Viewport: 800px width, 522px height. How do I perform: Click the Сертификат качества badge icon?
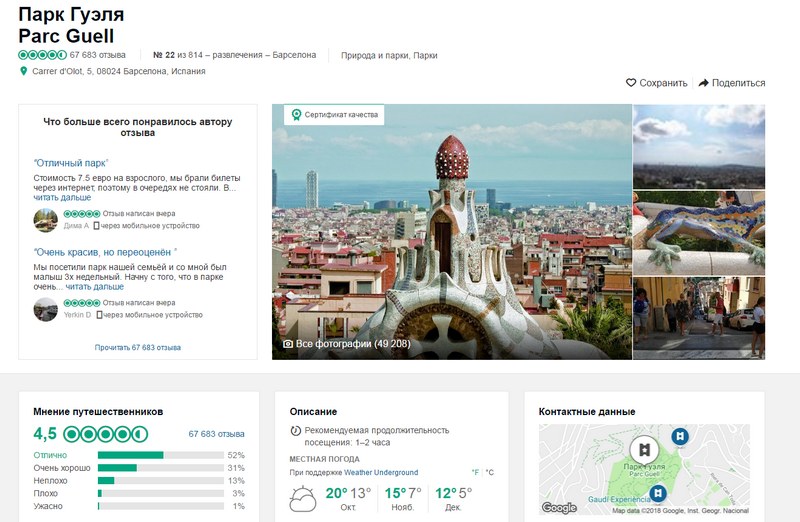tap(296, 115)
